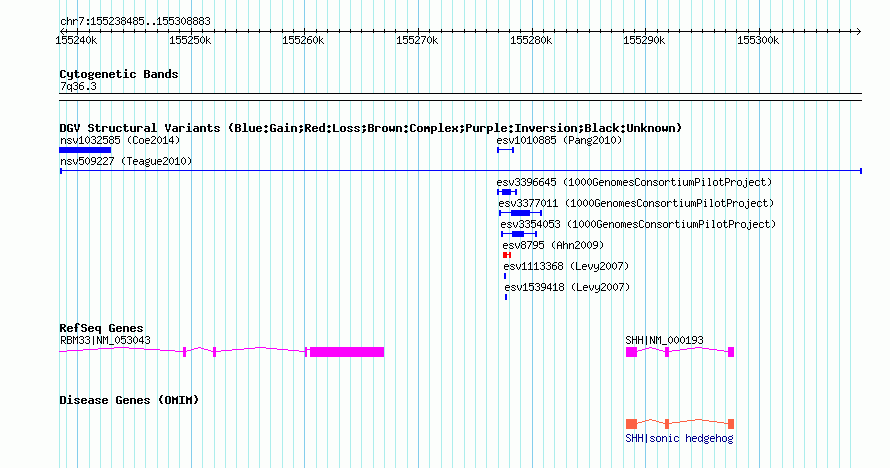Viewport: 890px width, 468px height.
Task: Select the esv1010885 blue variant glyph
Action: pyautogui.click(x=505, y=150)
